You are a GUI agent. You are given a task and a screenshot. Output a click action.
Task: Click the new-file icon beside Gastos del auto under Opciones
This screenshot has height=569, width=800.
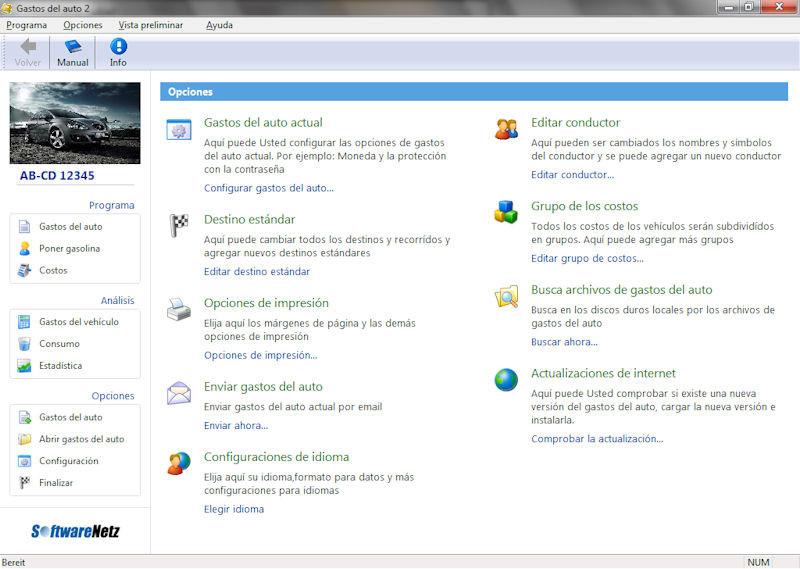point(24,417)
